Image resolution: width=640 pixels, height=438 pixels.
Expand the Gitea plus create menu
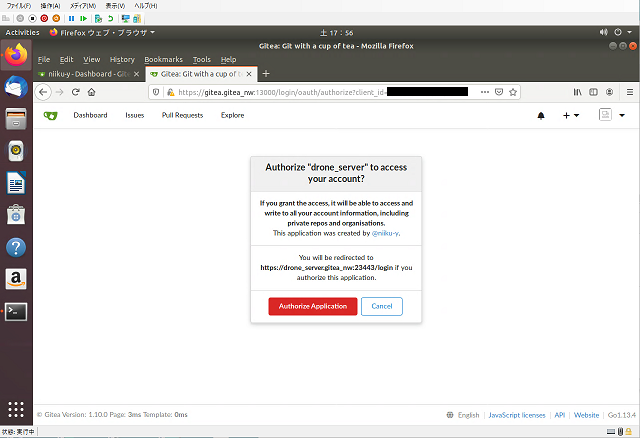click(x=571, y=116)
